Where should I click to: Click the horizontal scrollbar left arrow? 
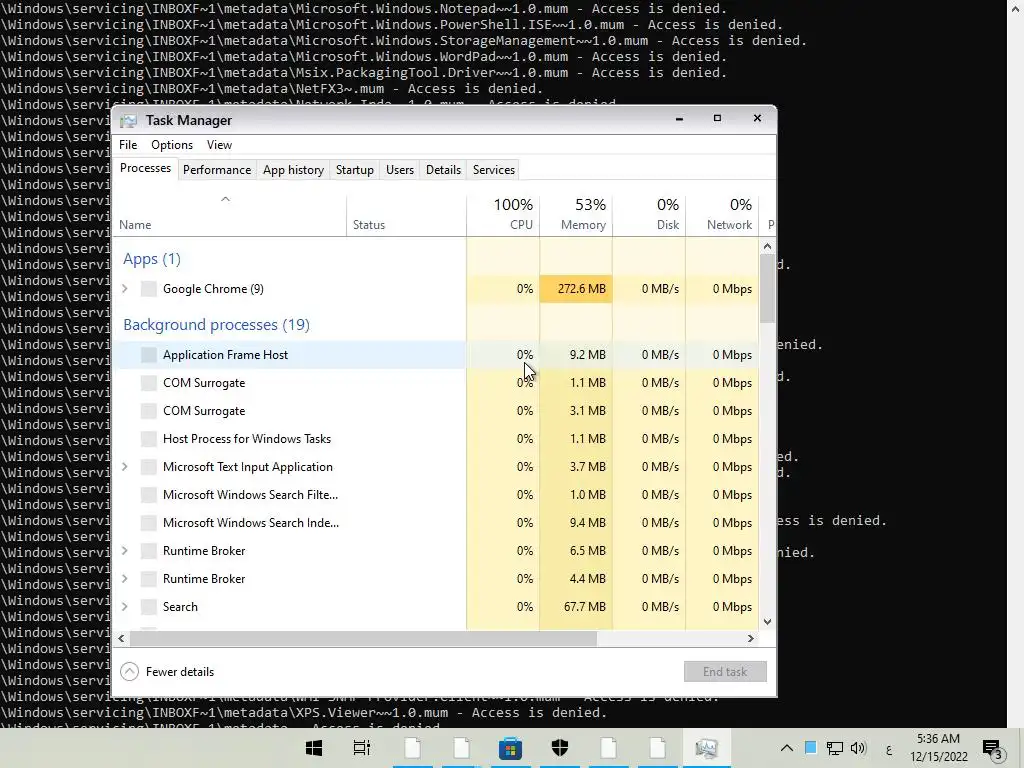tap(121, 638)
